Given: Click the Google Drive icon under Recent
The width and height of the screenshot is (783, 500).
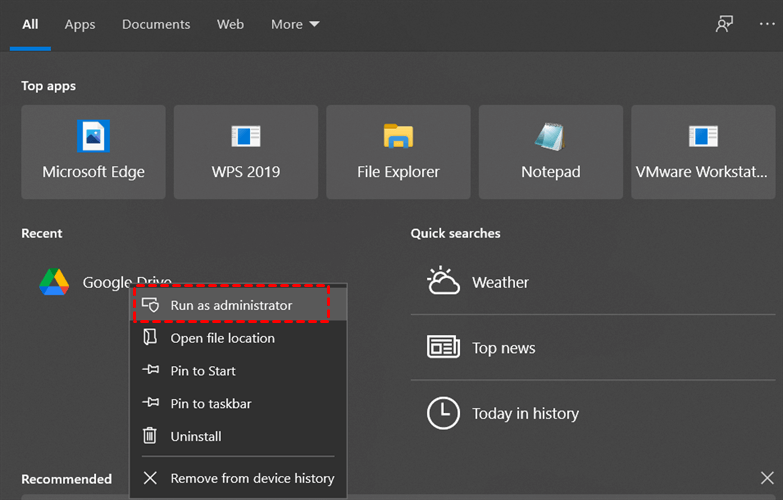Looking at the screenshot, I should click(54, 283).
